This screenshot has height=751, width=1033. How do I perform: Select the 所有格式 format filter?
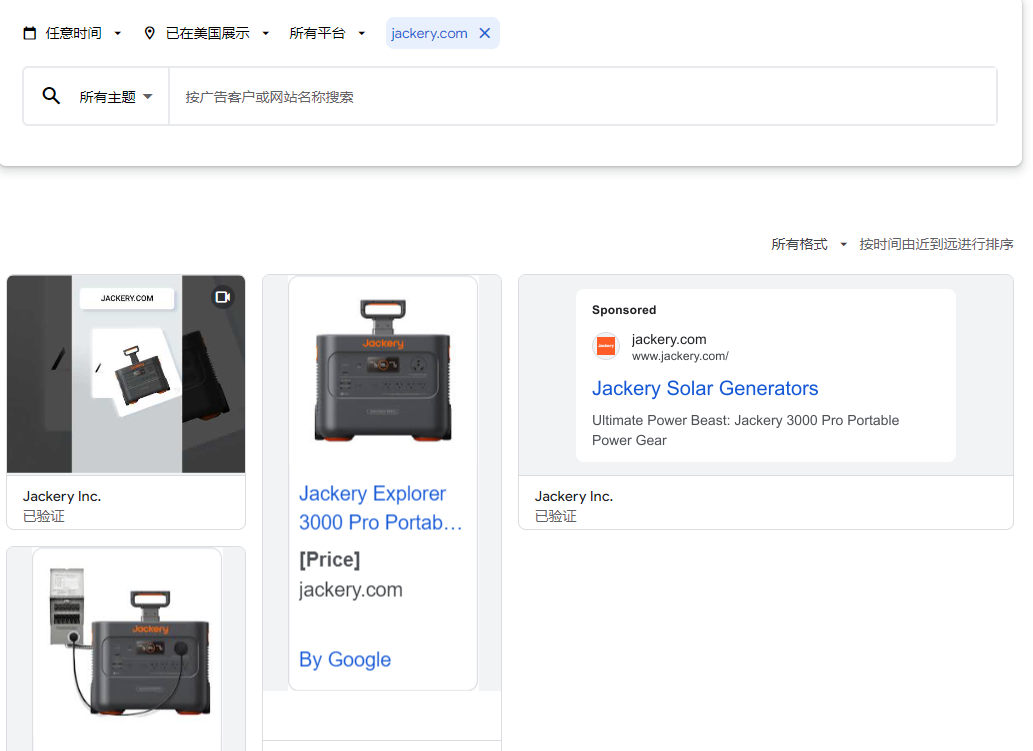tap(799, 243)
